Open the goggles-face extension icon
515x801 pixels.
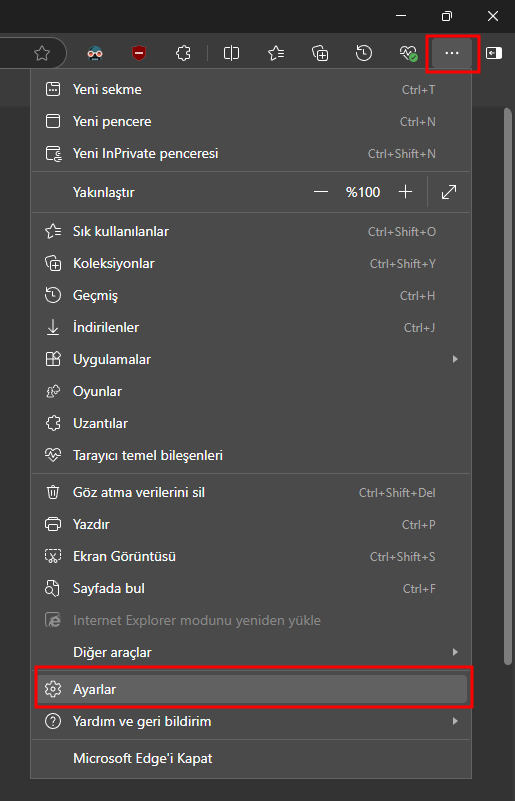point(95,53)
